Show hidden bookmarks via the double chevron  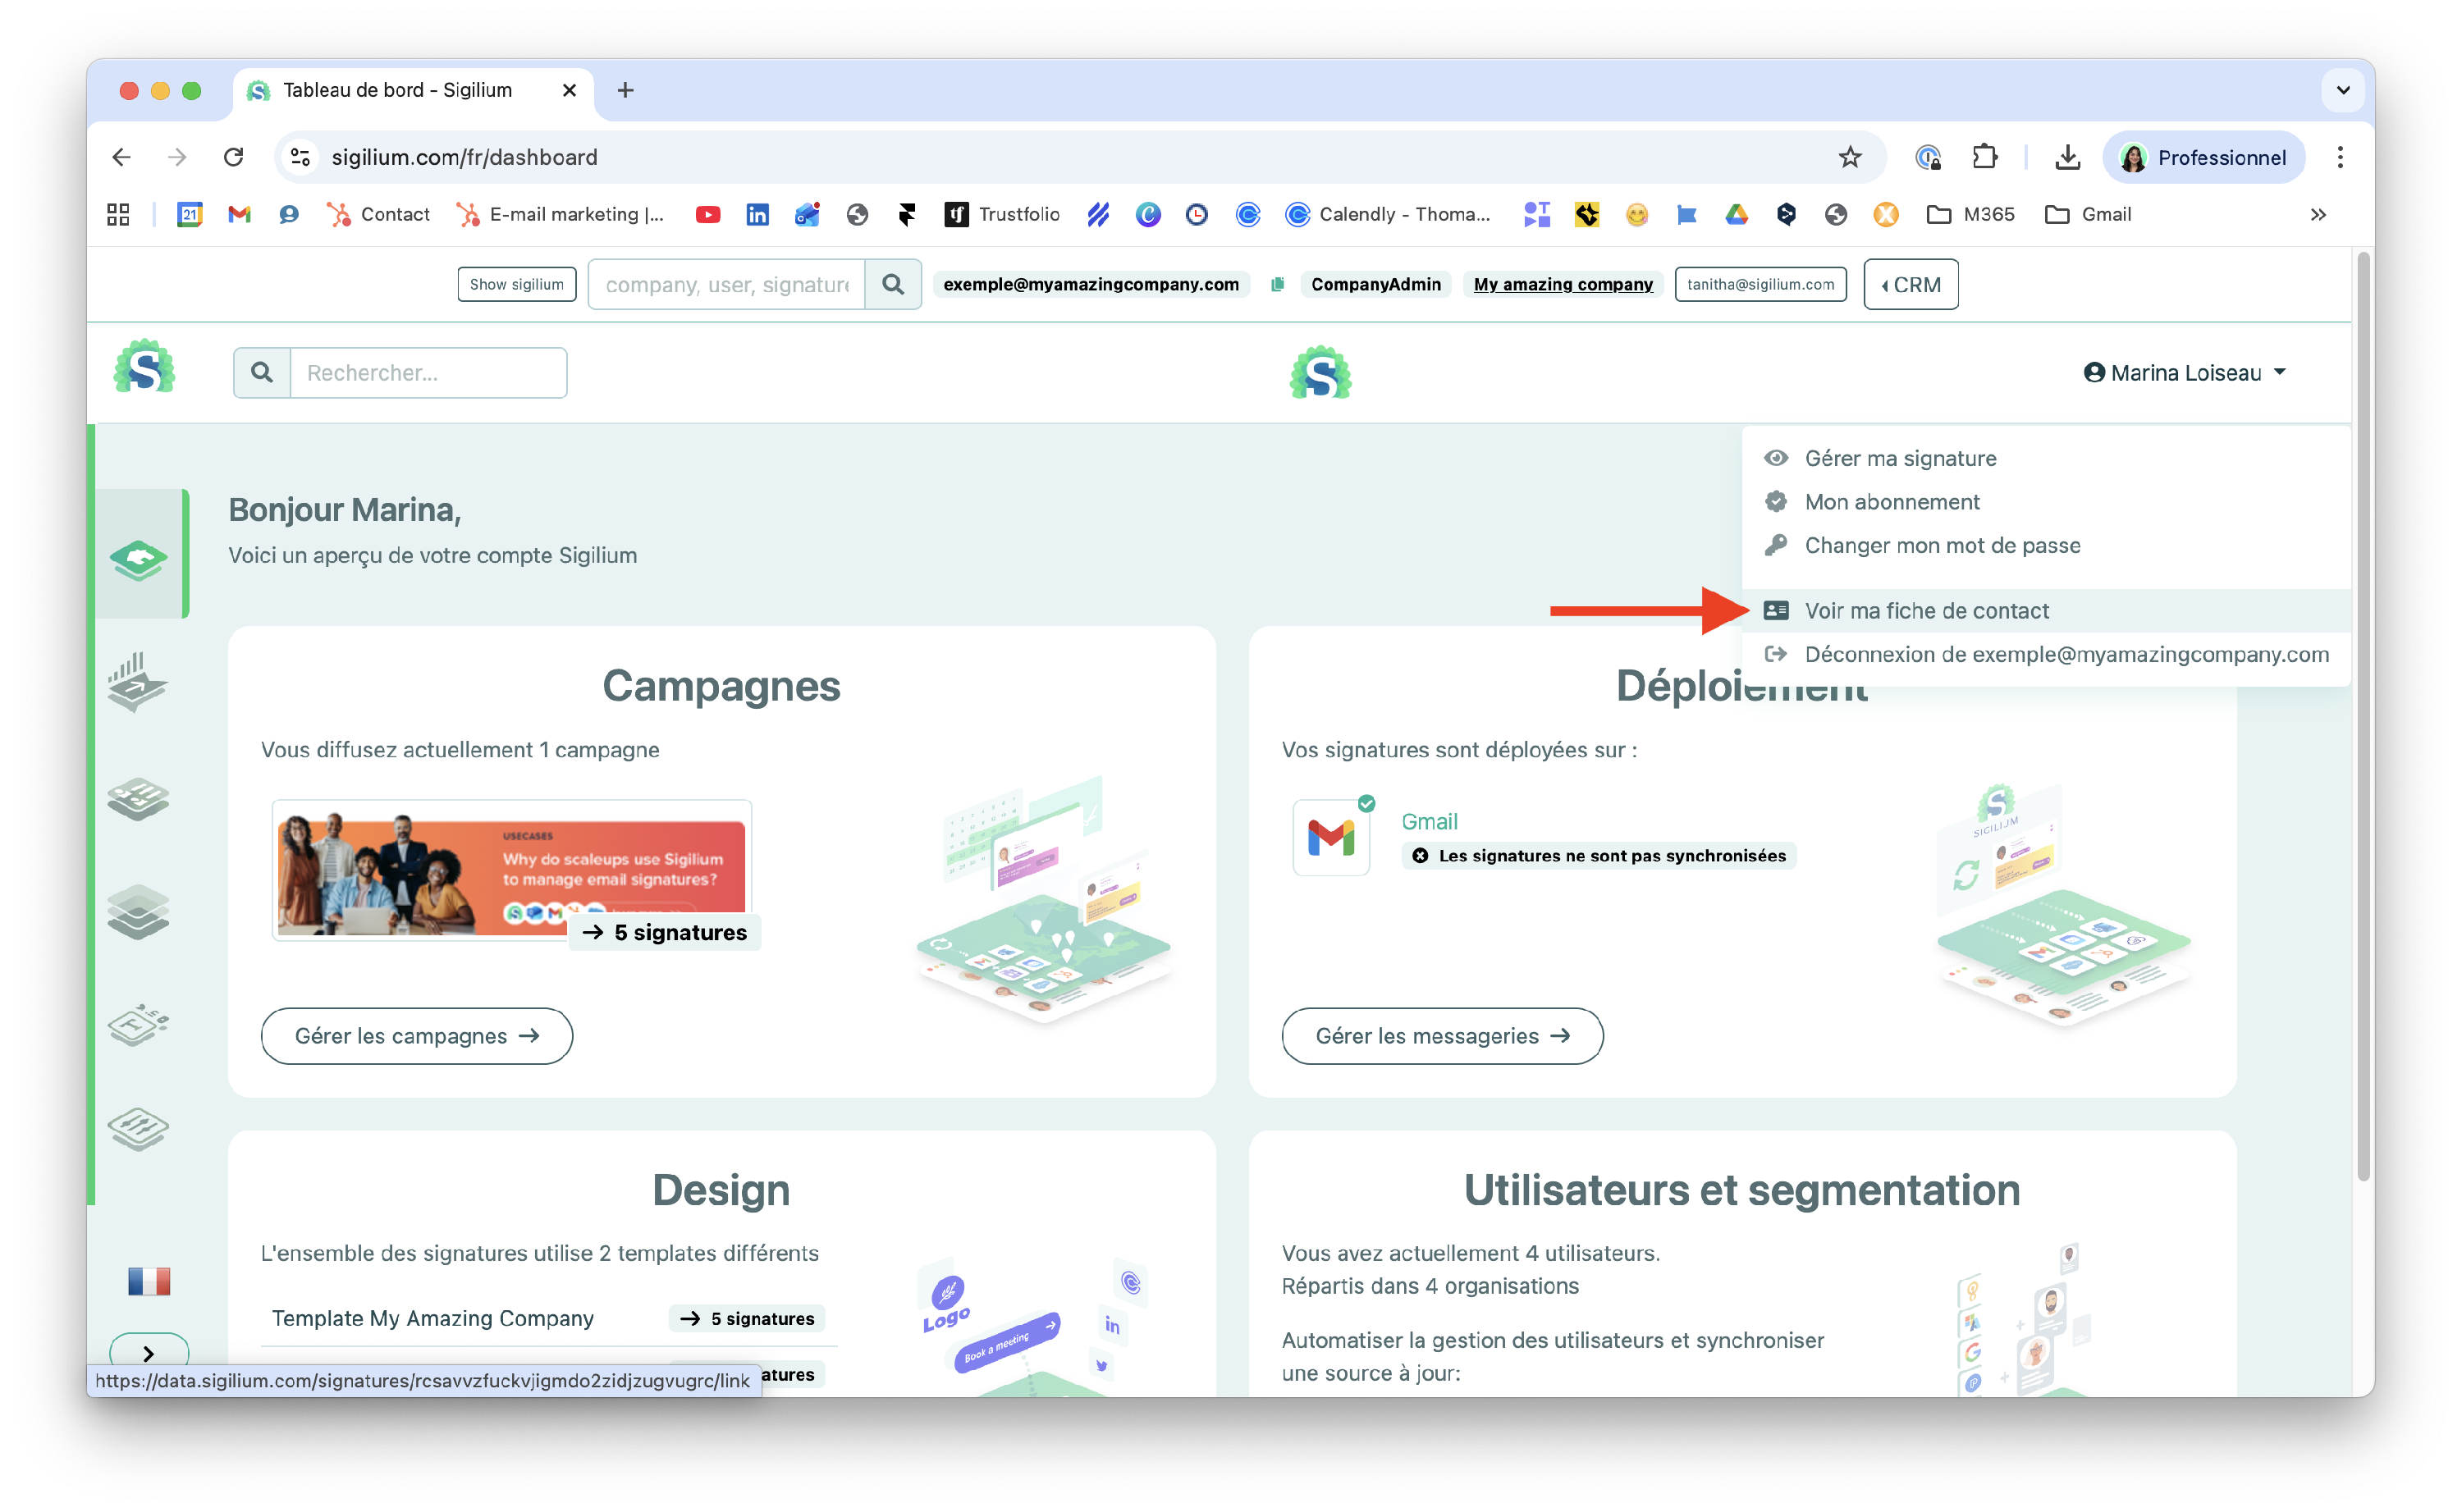2317,214
